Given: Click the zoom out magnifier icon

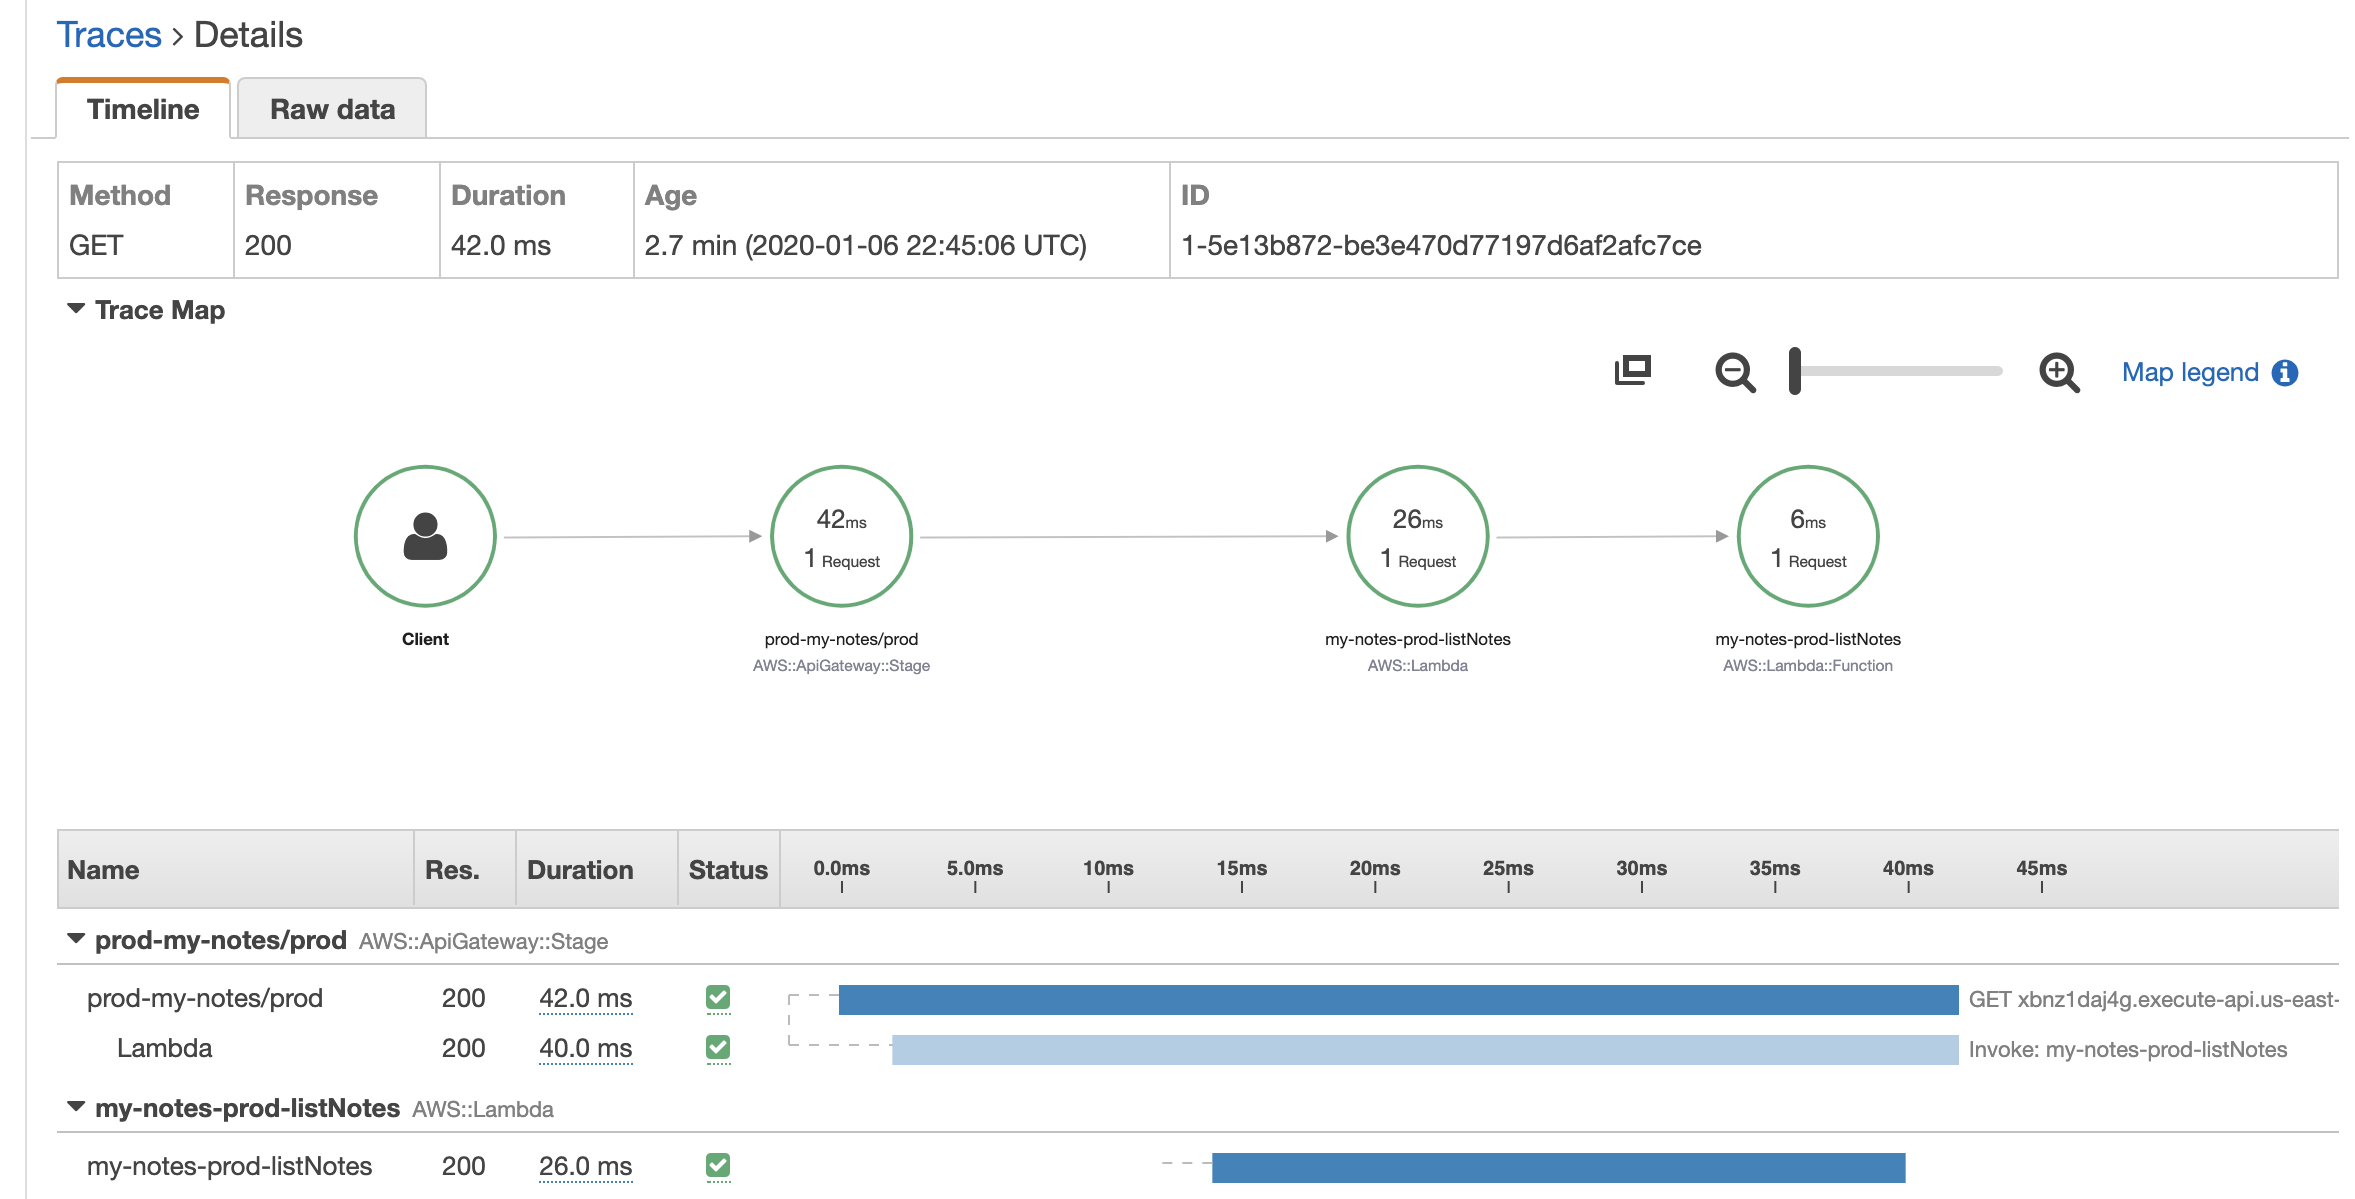Looking at the screenshot, I should pos(1734,372).
